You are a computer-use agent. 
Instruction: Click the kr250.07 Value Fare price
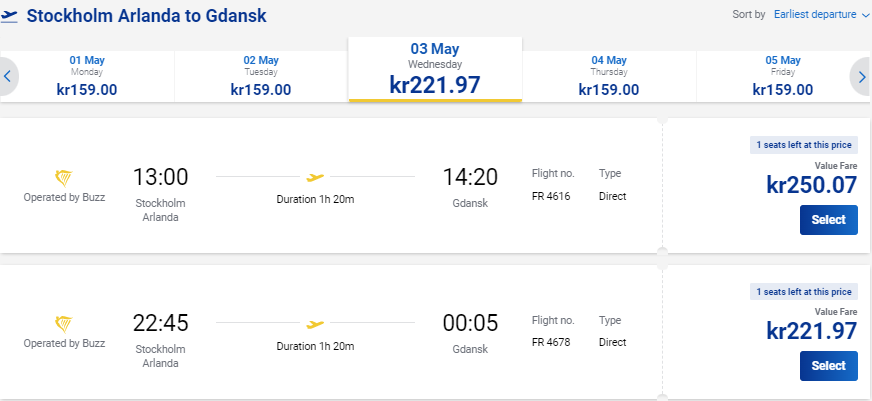812,185
